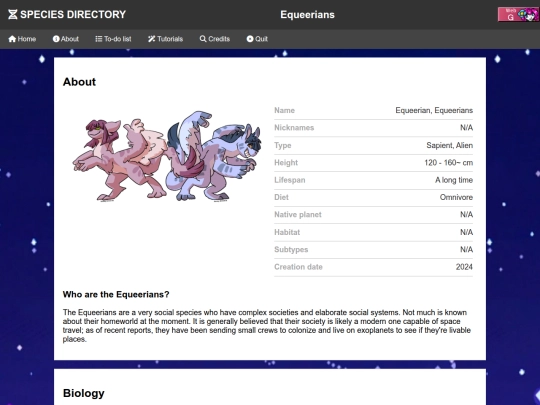This screenshot has width=540, height=405.
Task: Select the Quit menu item
Action: (257, 39)
